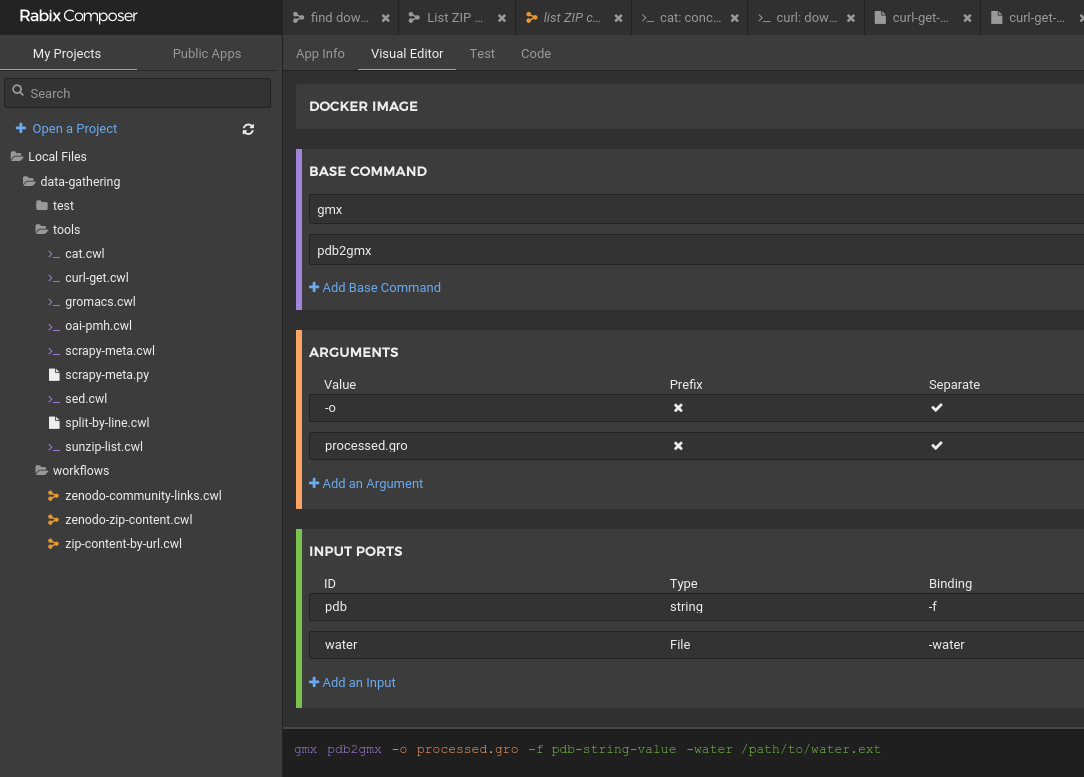The image size is (1084, 777).
Task: Click the 'string' type cell of pdb
Action: [686, 607]
